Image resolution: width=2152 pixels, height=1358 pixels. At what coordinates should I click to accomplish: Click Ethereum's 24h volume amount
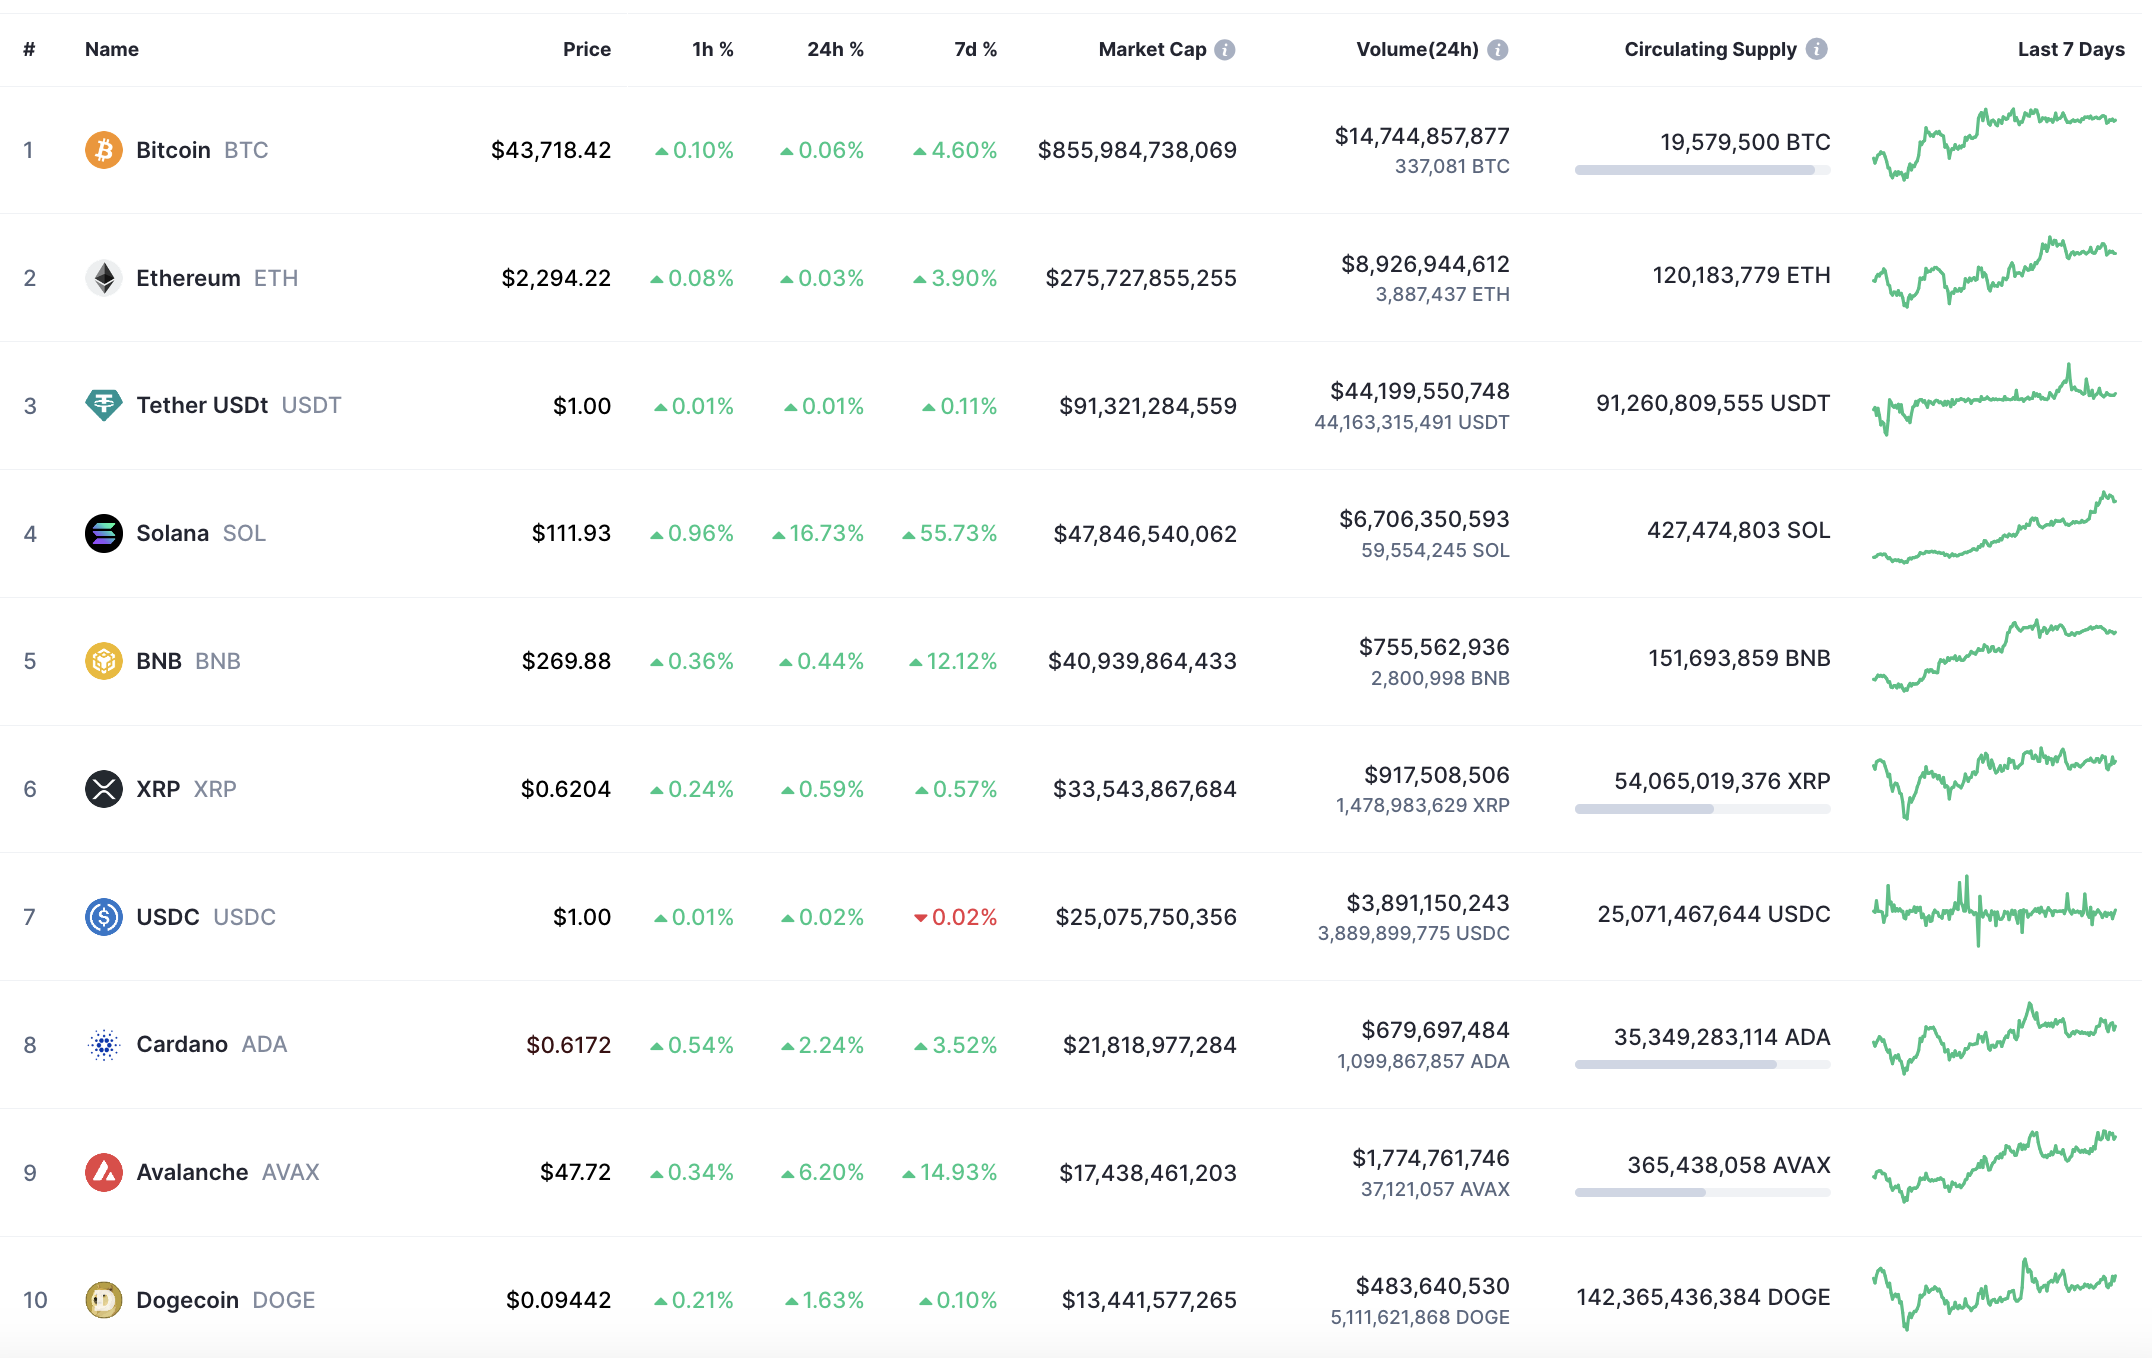pos(1425,264)
